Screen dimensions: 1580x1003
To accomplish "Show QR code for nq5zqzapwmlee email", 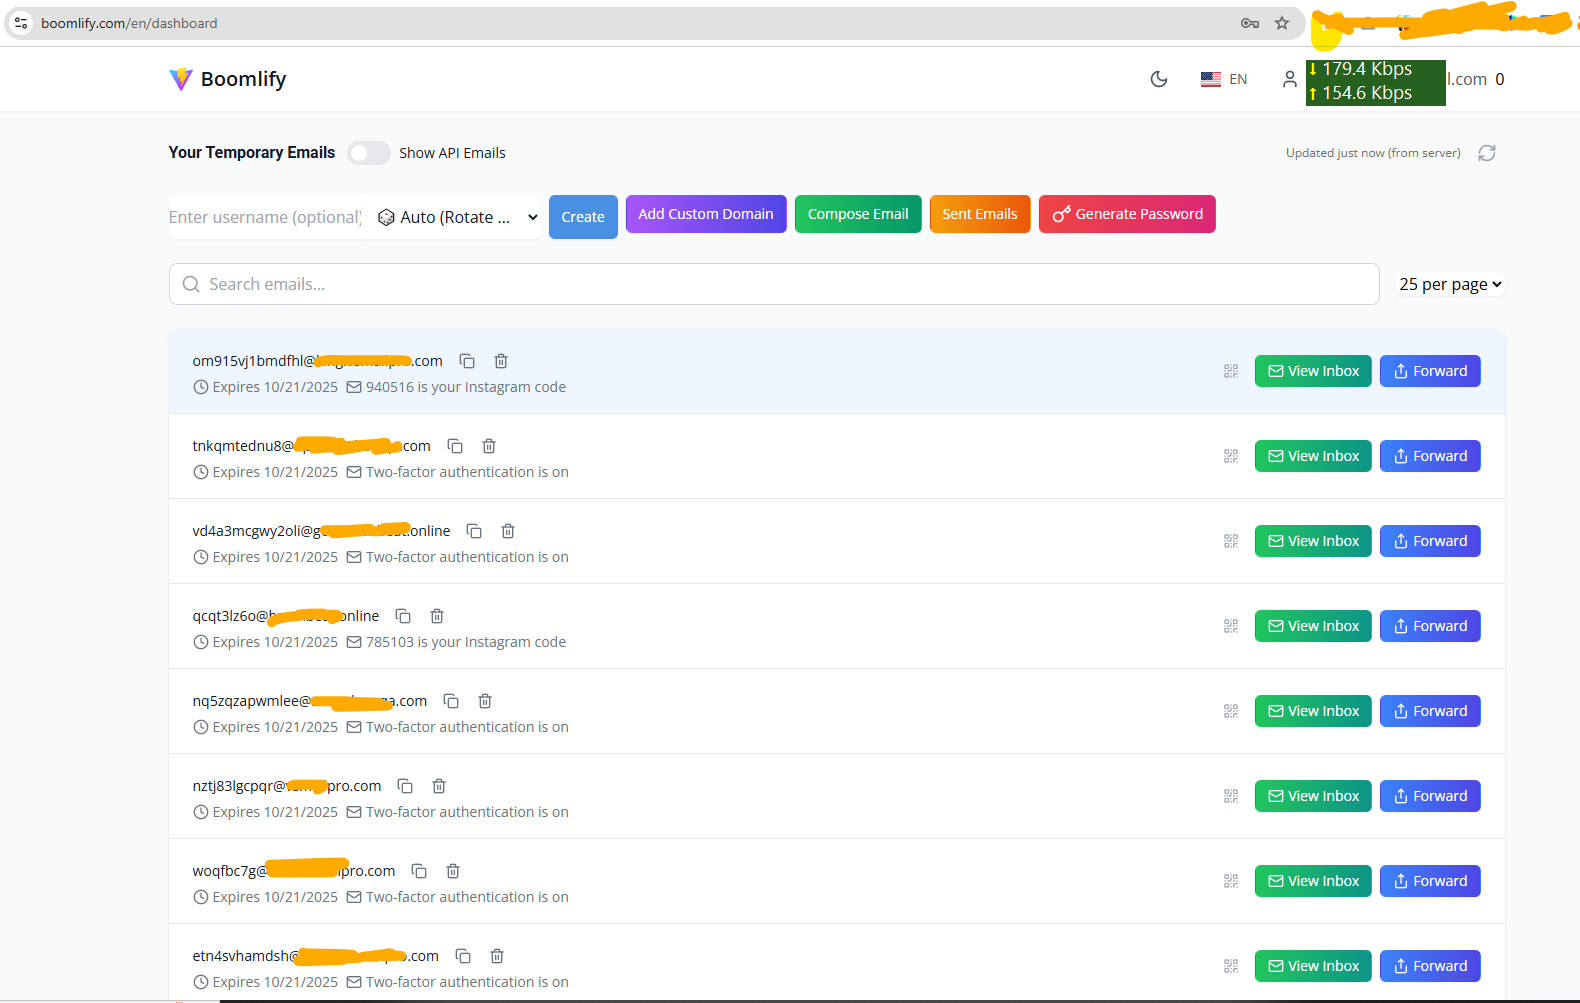I will click(1231, 711).
